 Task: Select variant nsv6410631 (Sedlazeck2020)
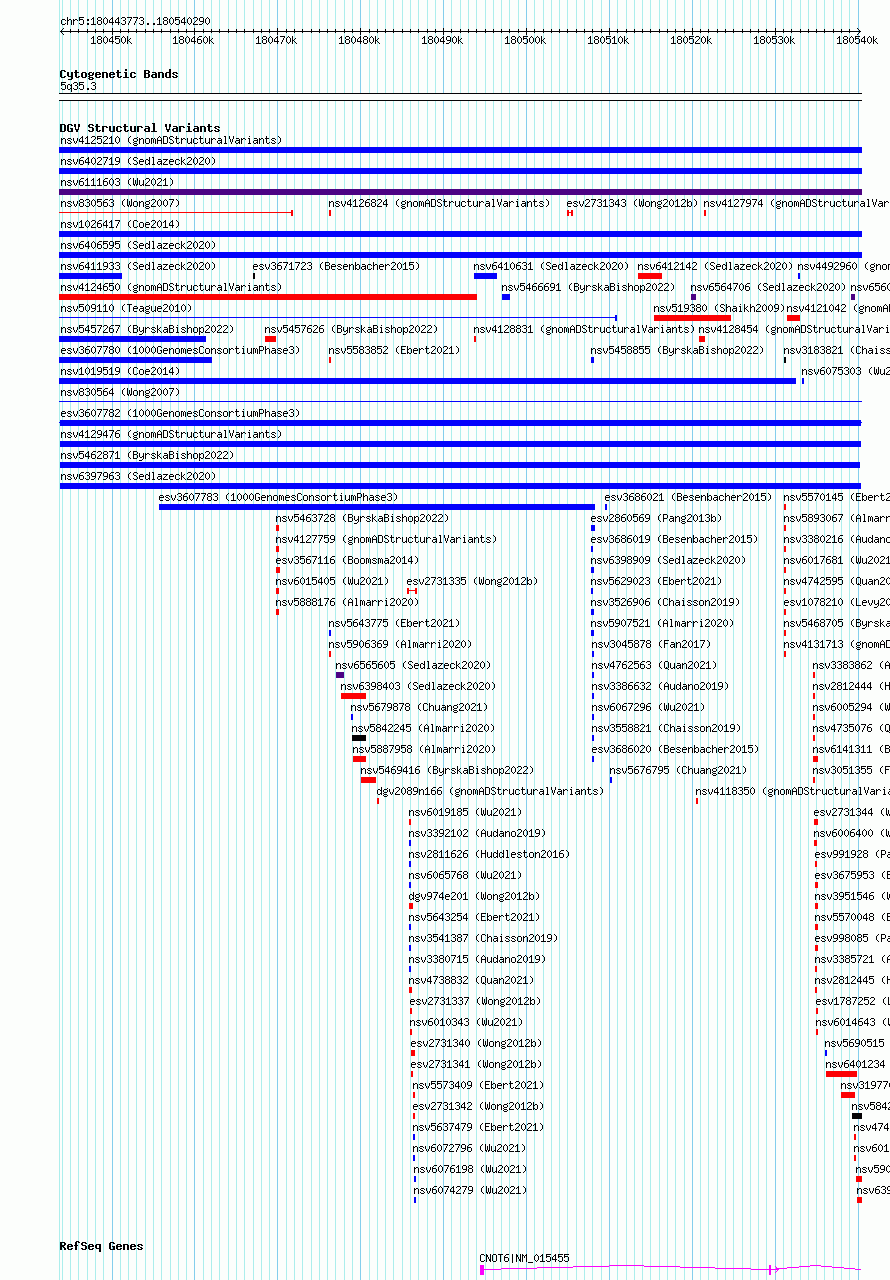[x=552, y=266]
